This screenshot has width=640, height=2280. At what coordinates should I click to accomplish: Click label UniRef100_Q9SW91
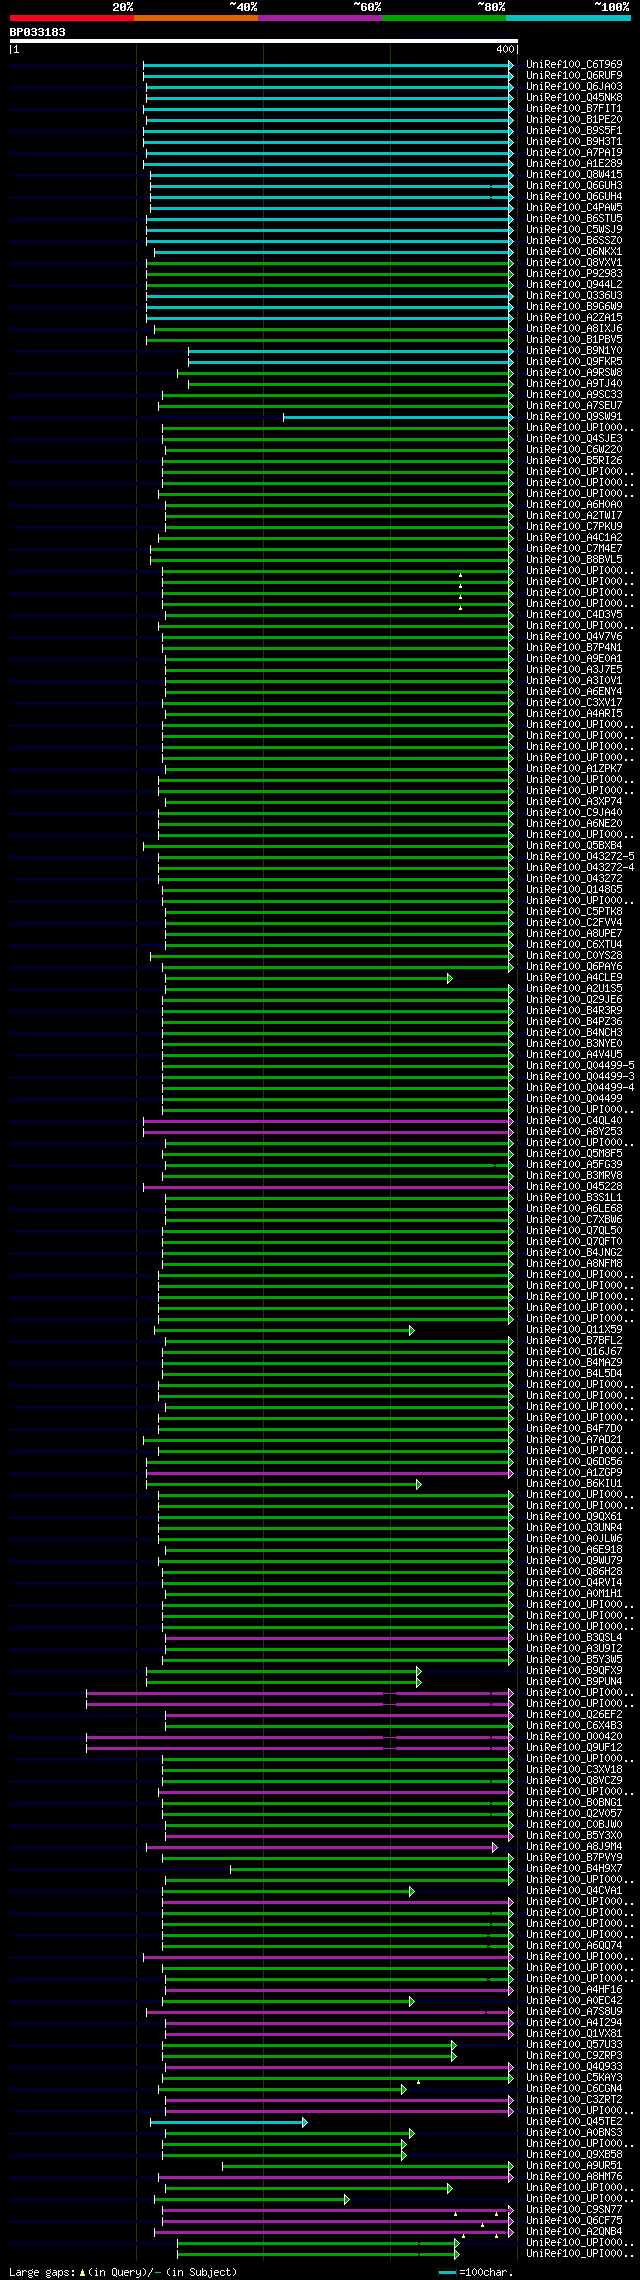(574, 416)
